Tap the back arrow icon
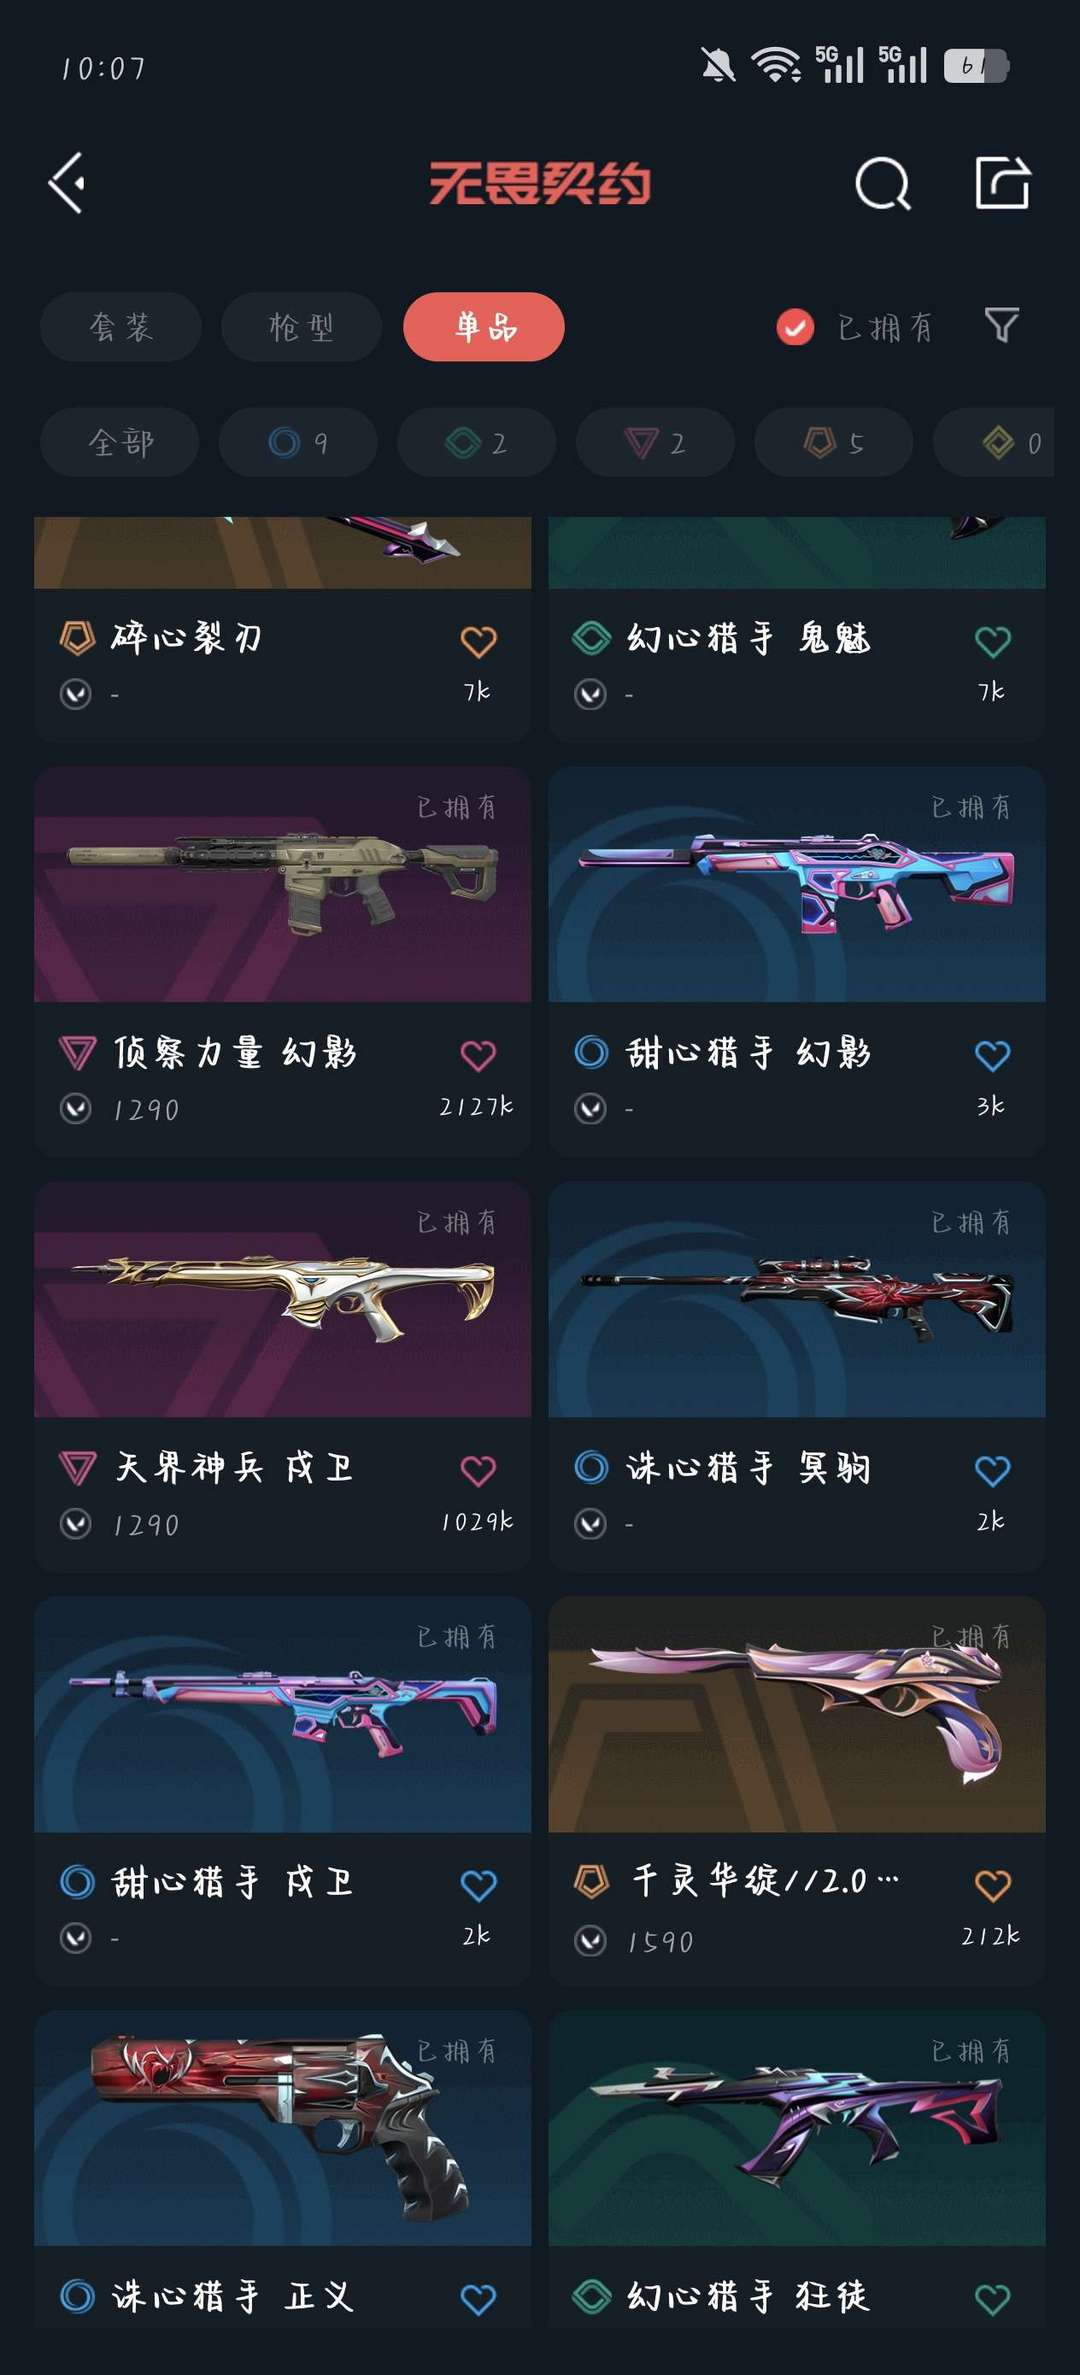Image resolution: width=1080 pixels, height=2375 pixels. pyautogui.click(x=67, y=183)
